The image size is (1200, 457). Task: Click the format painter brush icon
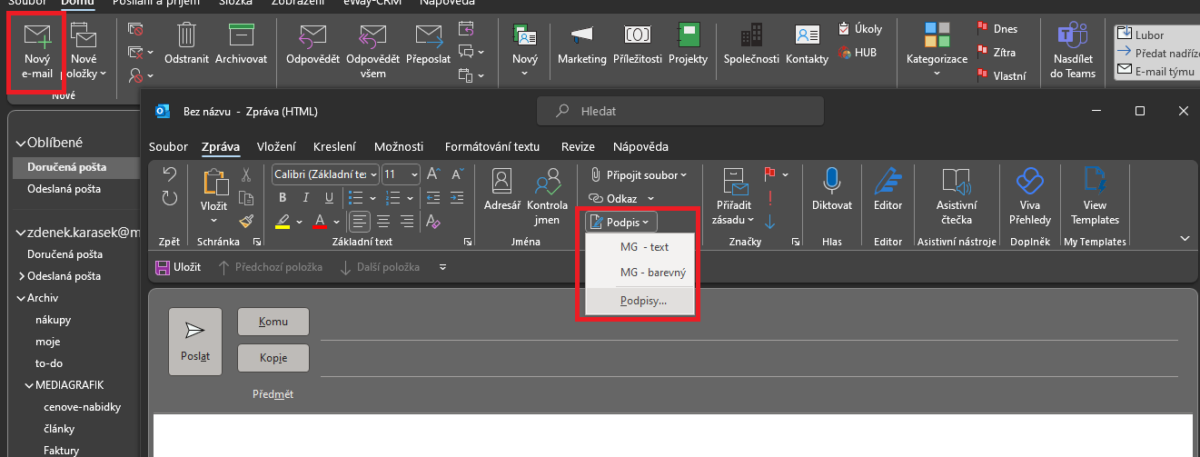pos(246,221)
